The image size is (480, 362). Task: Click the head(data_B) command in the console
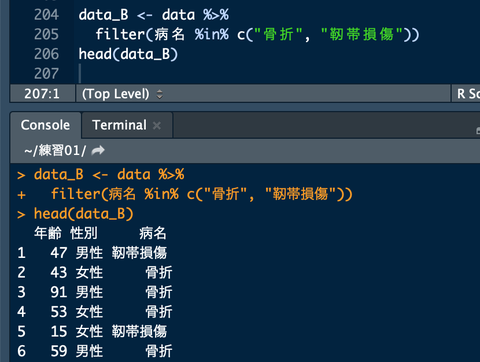[x=84, y=214]
